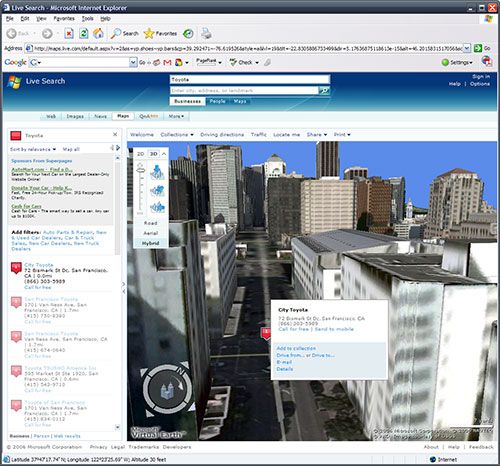Open the Favorites menu in menu bar
Screen dimensions: 500x466
click(64, 19)
